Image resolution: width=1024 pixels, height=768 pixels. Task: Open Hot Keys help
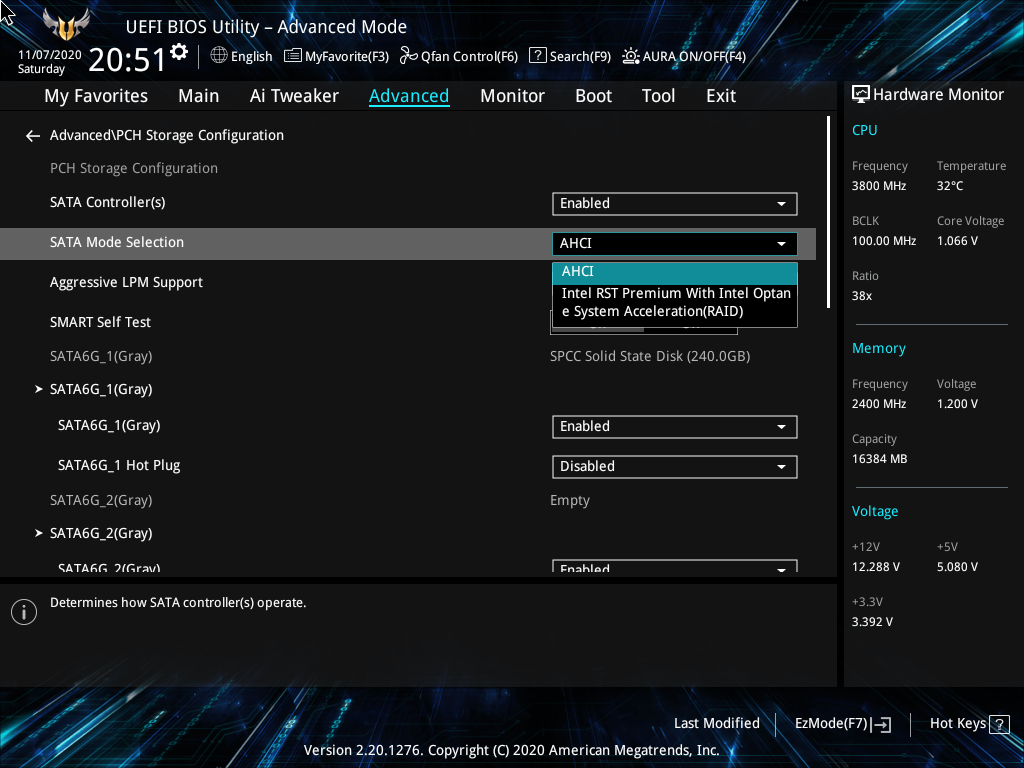click(969, 724)
